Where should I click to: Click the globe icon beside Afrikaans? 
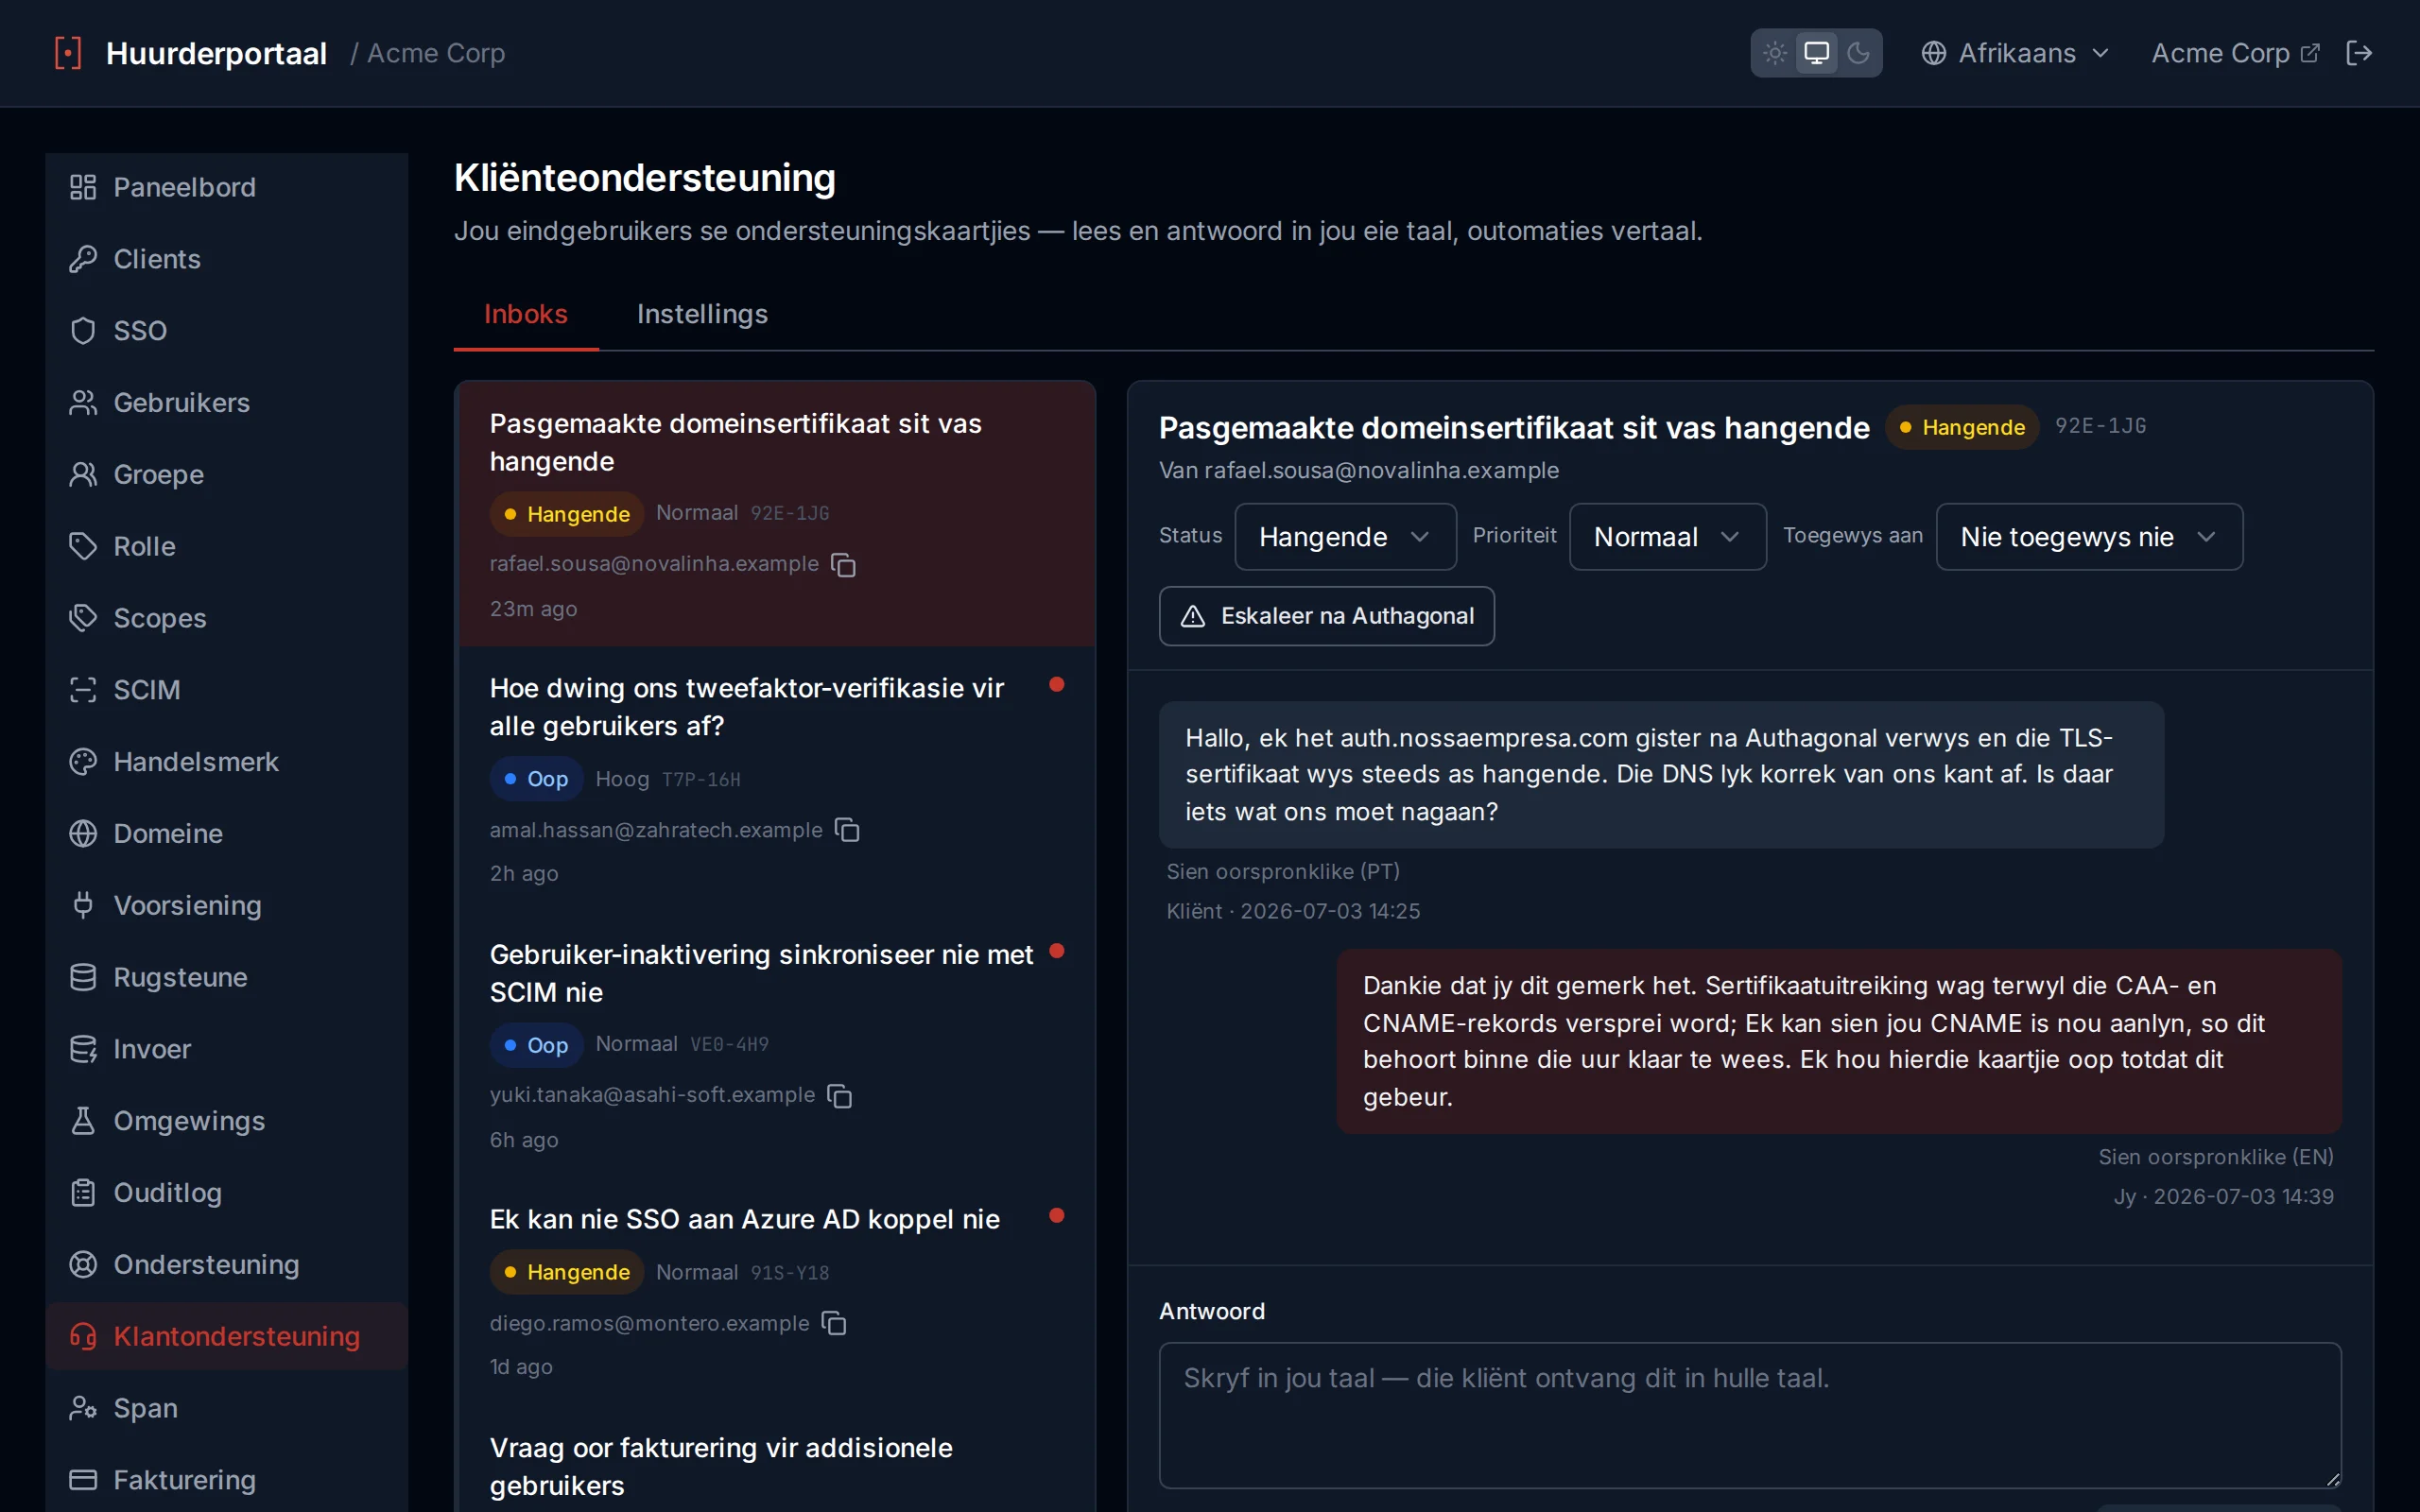(1933, 53)
